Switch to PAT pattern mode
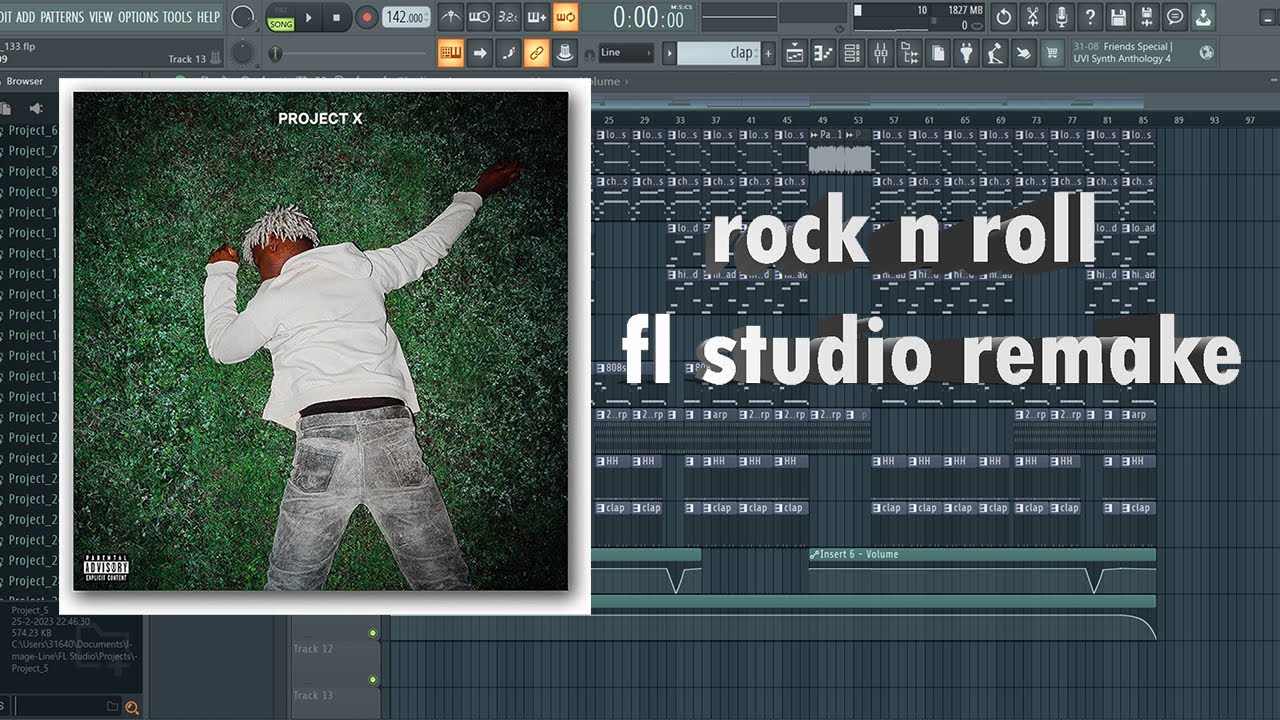The image size is (1280, 720). coord(281,11)
